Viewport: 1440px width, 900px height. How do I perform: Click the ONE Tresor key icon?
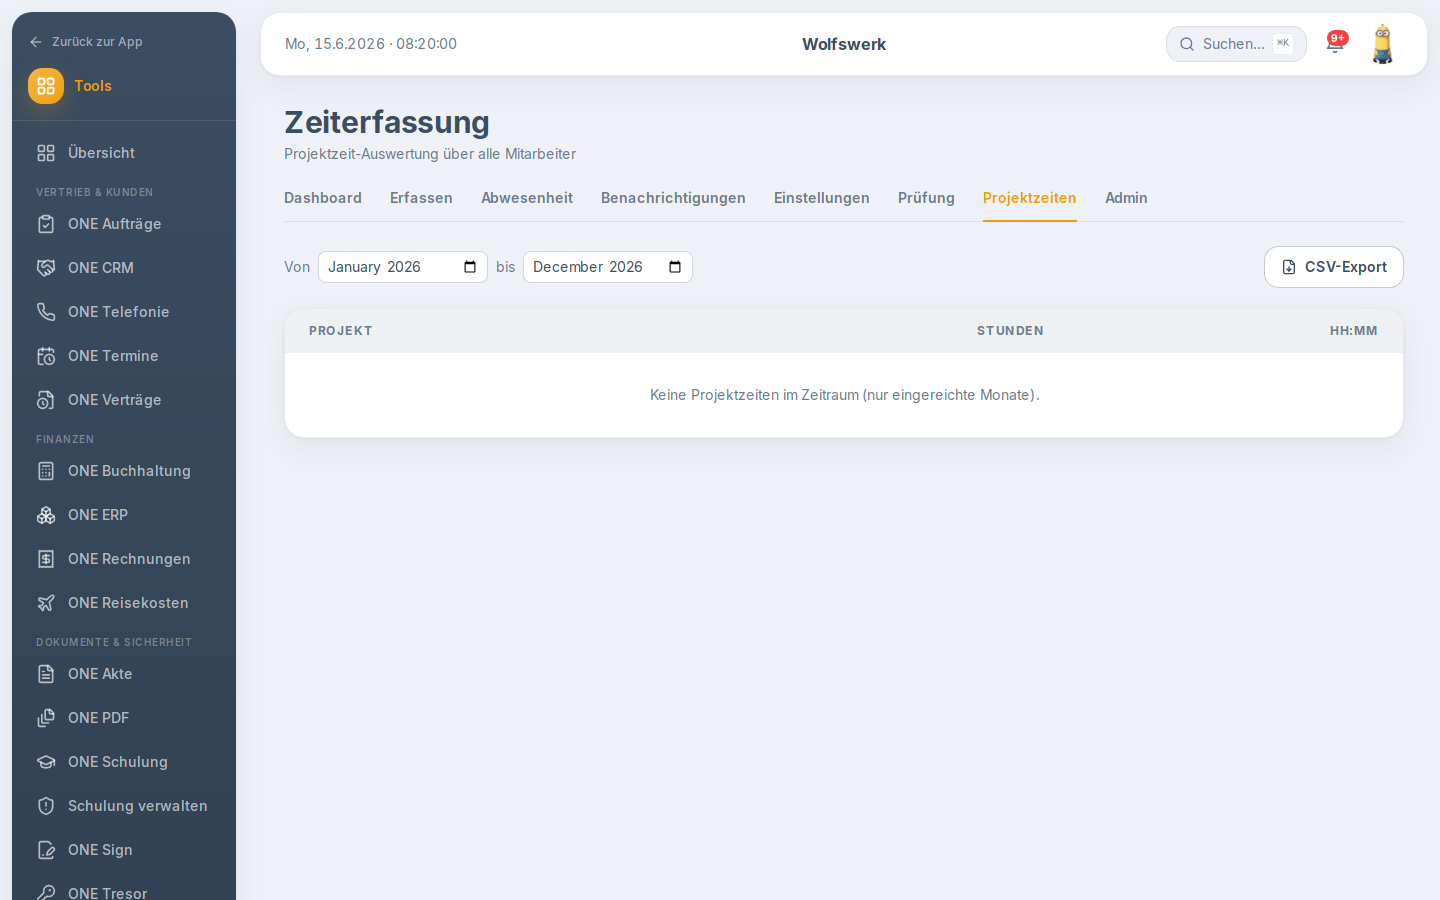[x=46, y=893]
